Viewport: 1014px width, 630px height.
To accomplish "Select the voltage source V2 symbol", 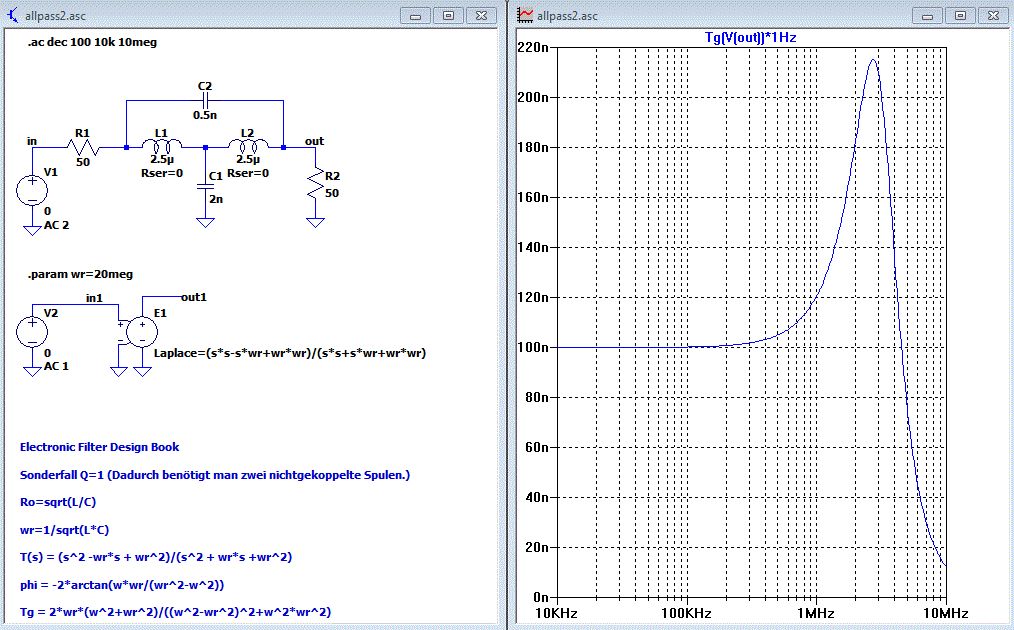I will tap(32, 331).
